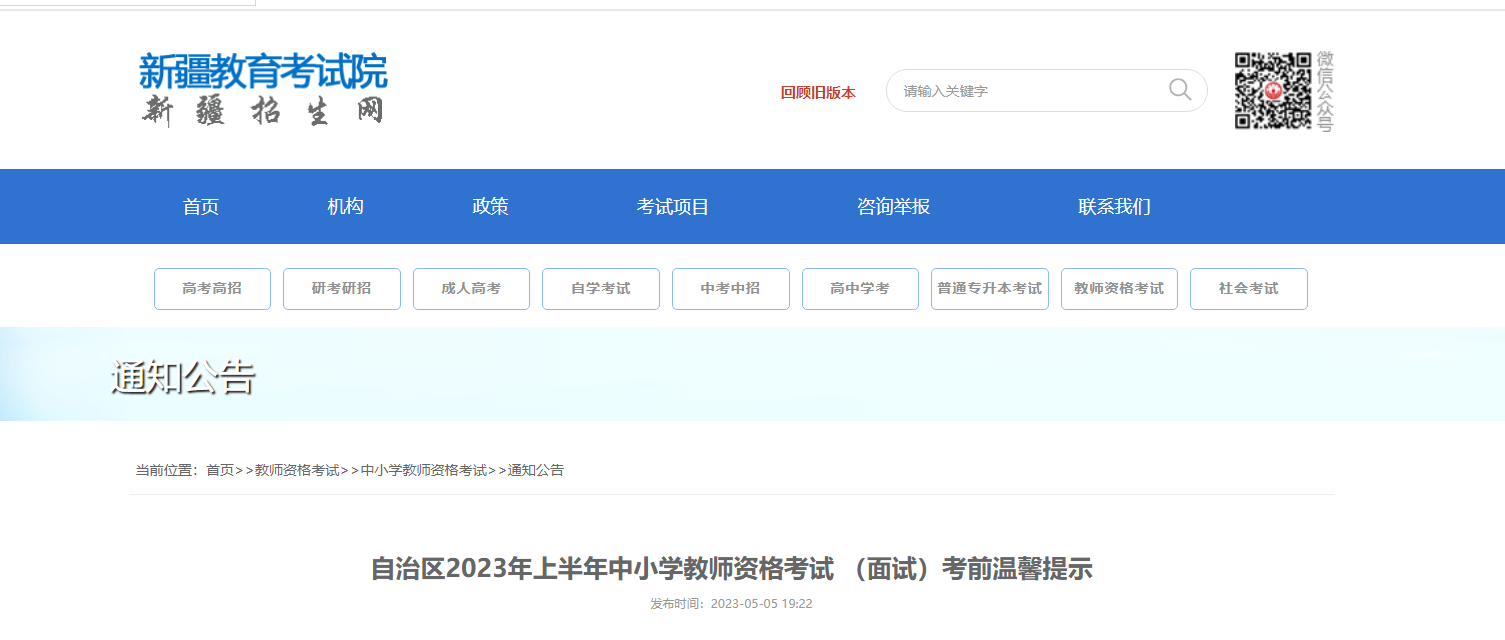Screen dimensions: 1505x640
Task: Click the magnifying glass search icon
Action: pos(1179,90)
